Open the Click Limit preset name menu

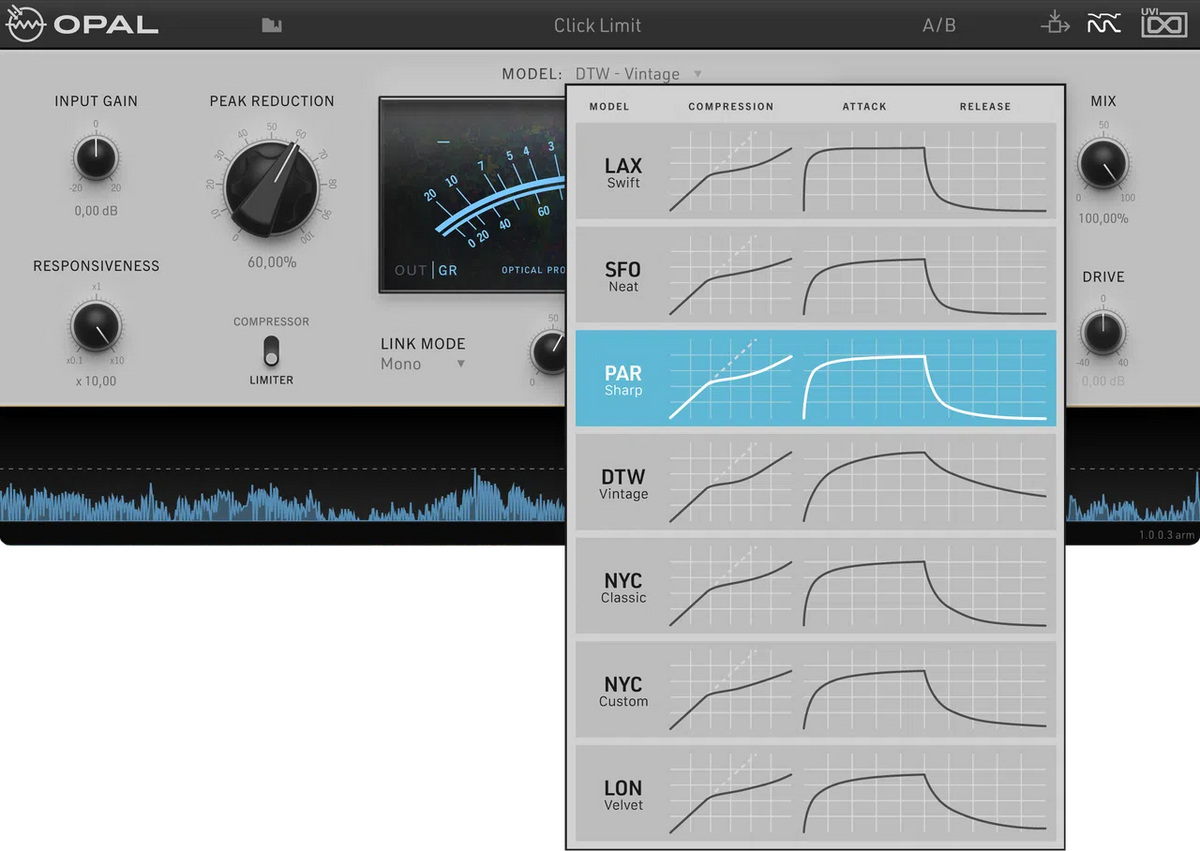click(x=597, y=25)
